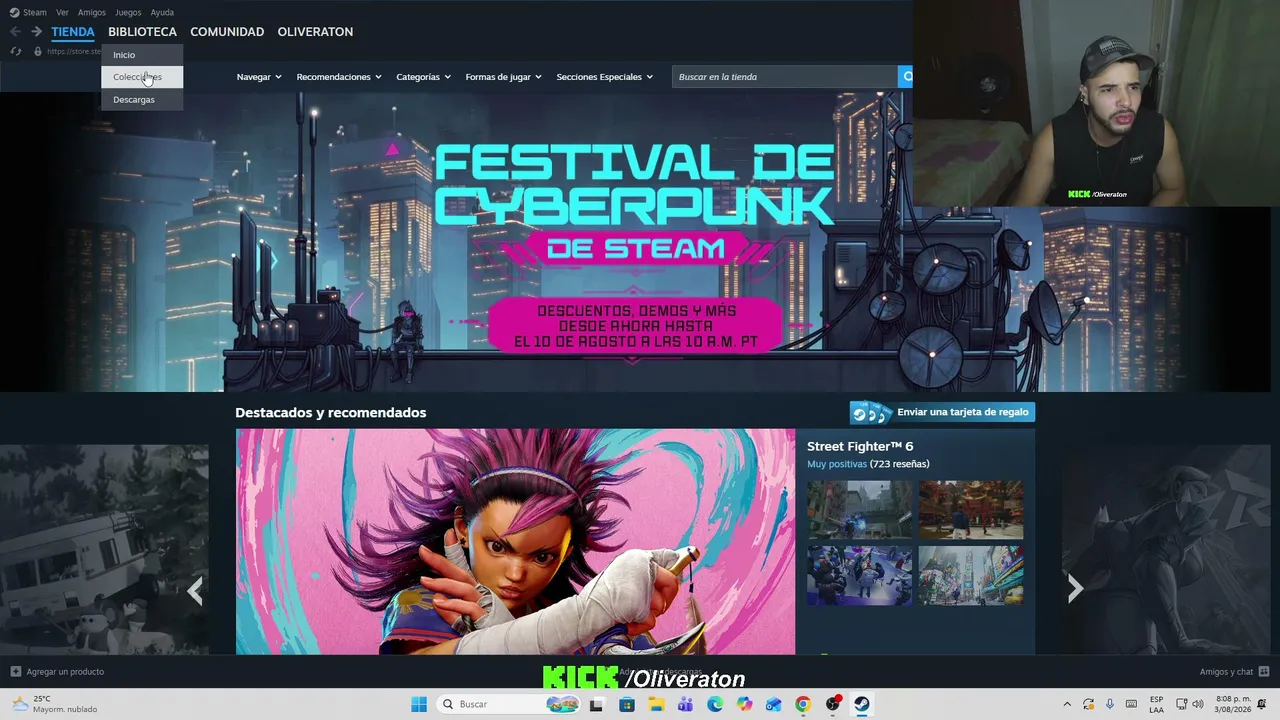Viewport: 1280px width, 720px height.
Task: Open the notification bell in the system tray
Action: pyautogui.click(x=1261, y=704)
